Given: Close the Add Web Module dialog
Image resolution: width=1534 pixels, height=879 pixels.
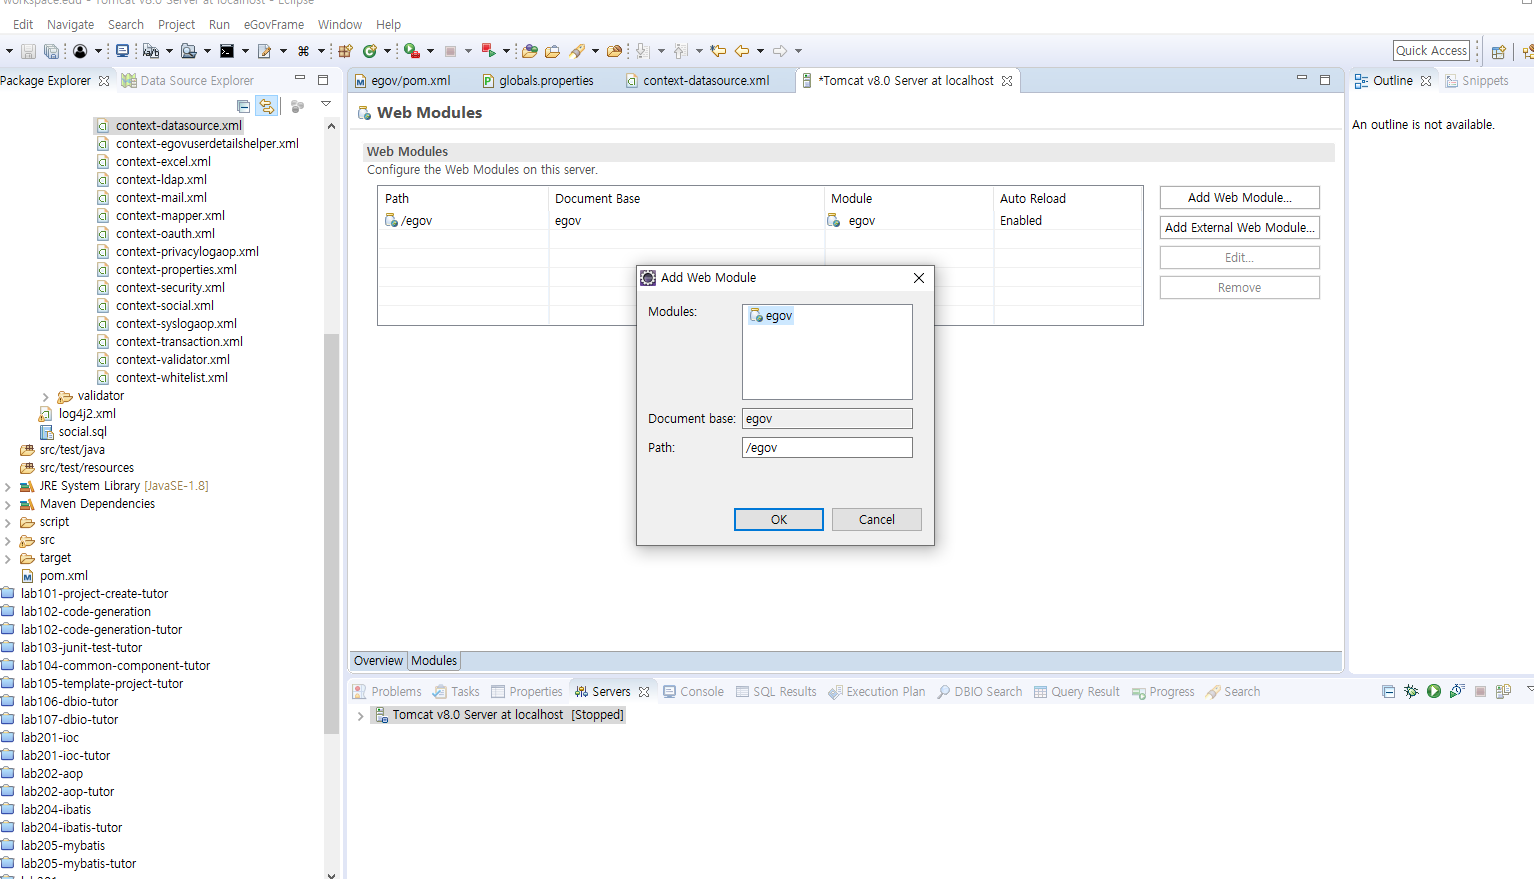Looking at the screenshot, I should [919, 278].
